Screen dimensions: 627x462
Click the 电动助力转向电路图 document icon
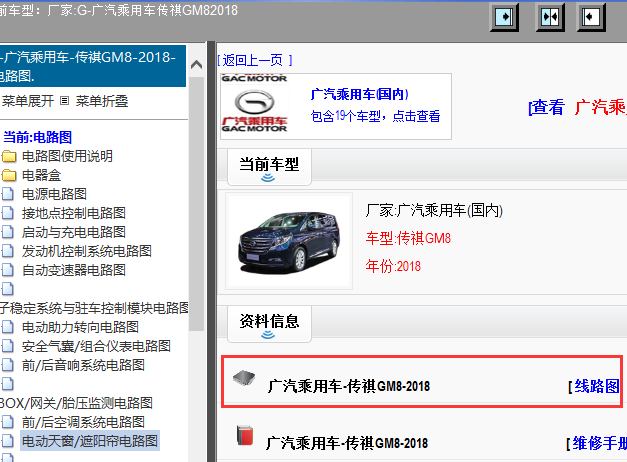tap(8, 327)
